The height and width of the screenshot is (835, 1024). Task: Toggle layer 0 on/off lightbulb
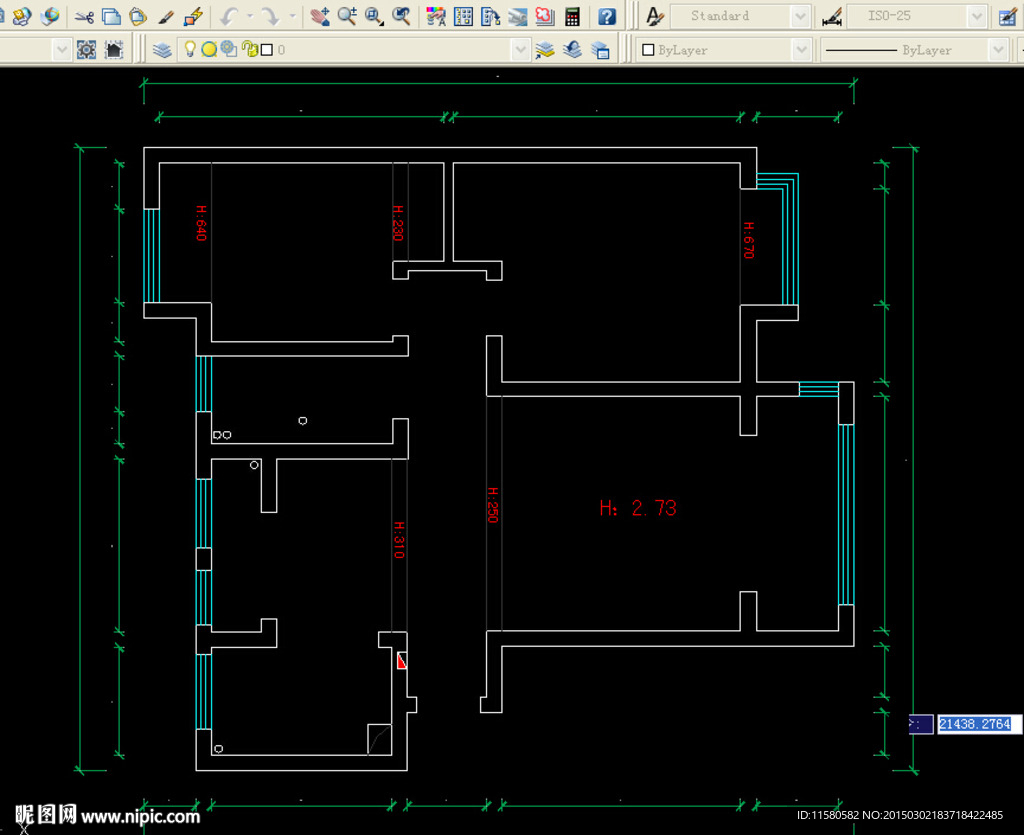(x=190, y=49)
